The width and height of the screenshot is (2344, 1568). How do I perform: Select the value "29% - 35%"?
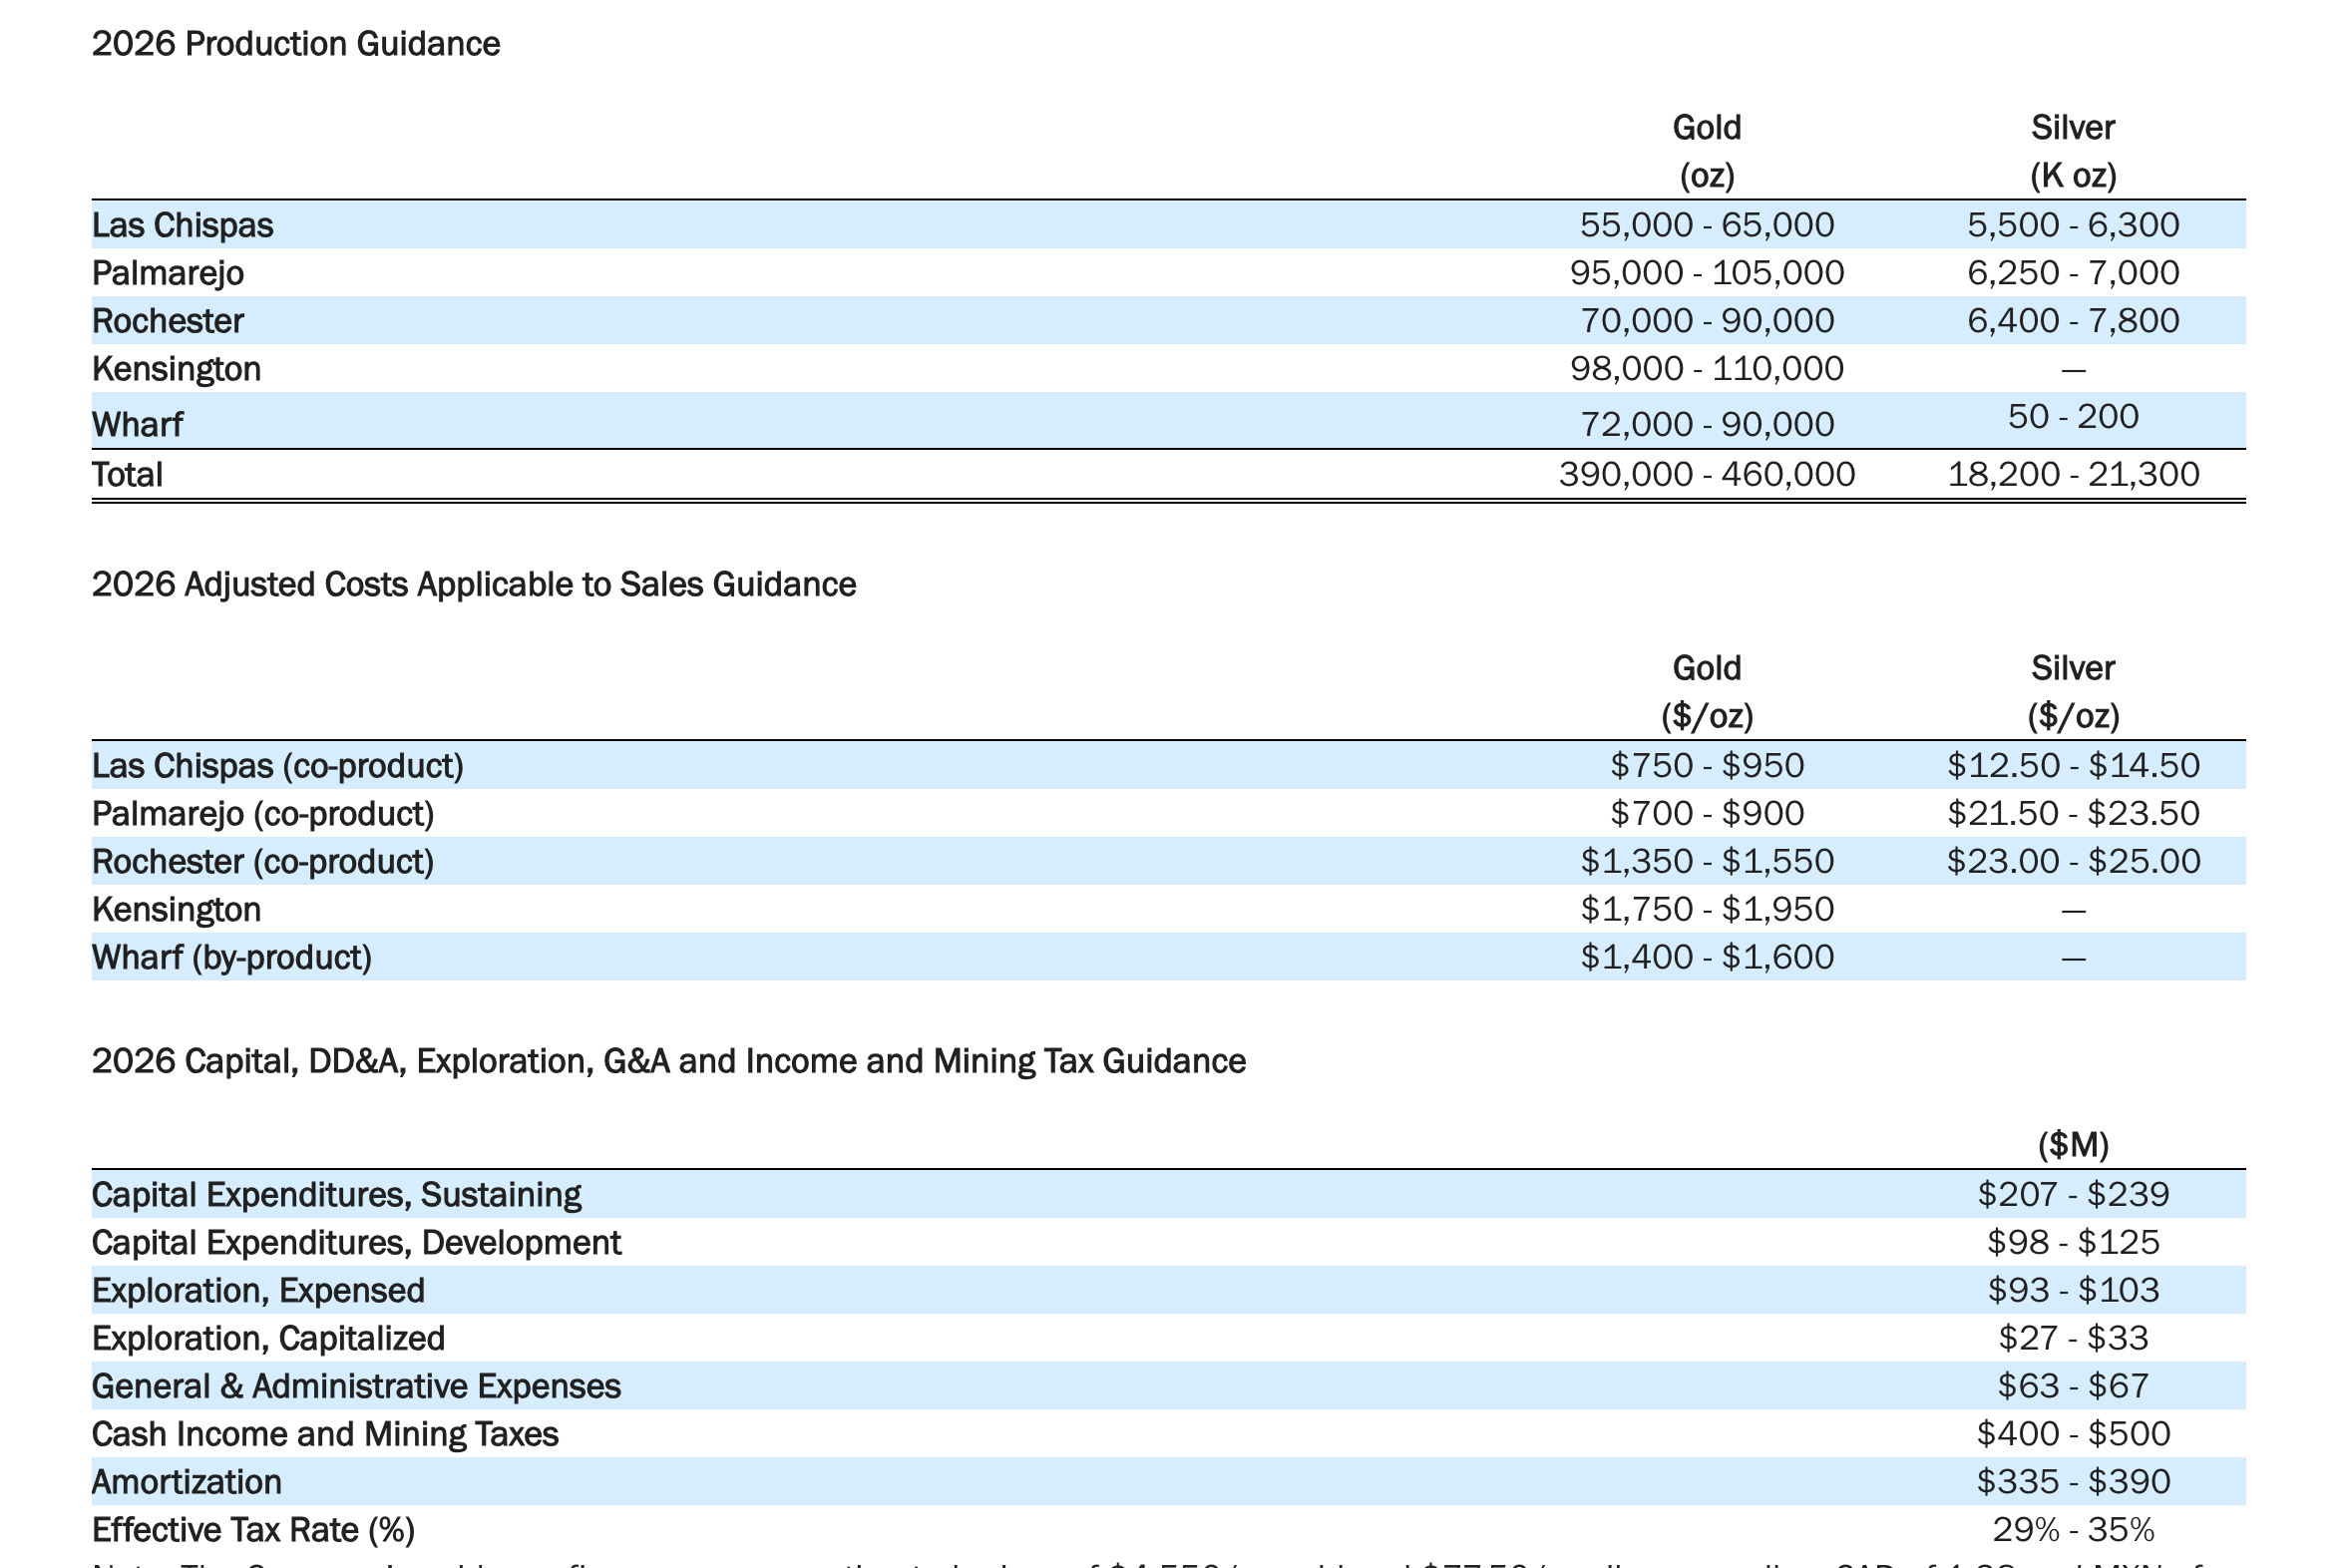coord(2073,1531)
